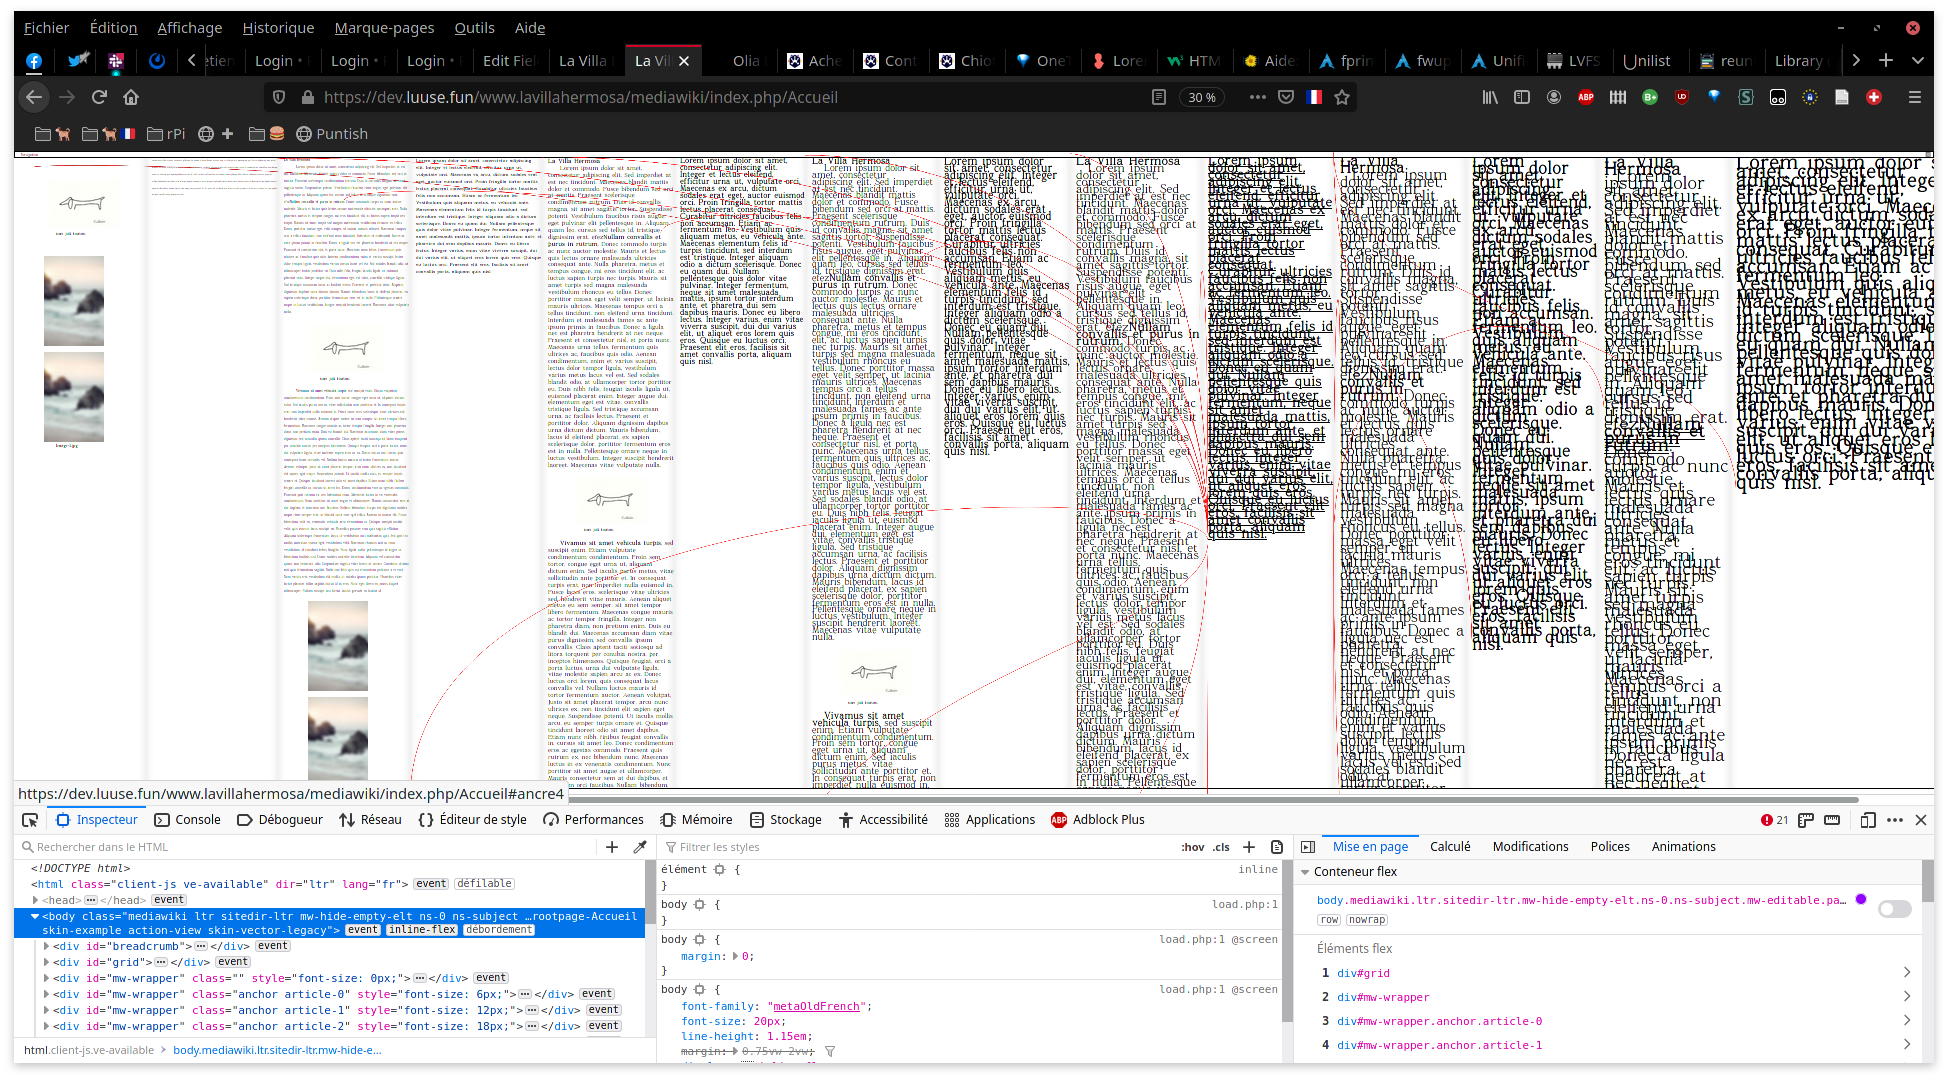Collapse the Conteneur flex section
The image size is (1948, 1080).
[1305, 872]
